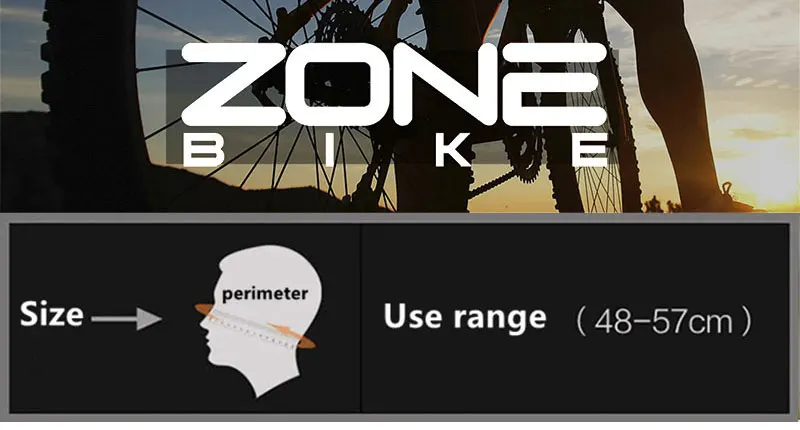The height and width of the screenshot is (430, 800).
Task: Click the rear cassette sprocket silhouette
Action: [x=337, y=26]
